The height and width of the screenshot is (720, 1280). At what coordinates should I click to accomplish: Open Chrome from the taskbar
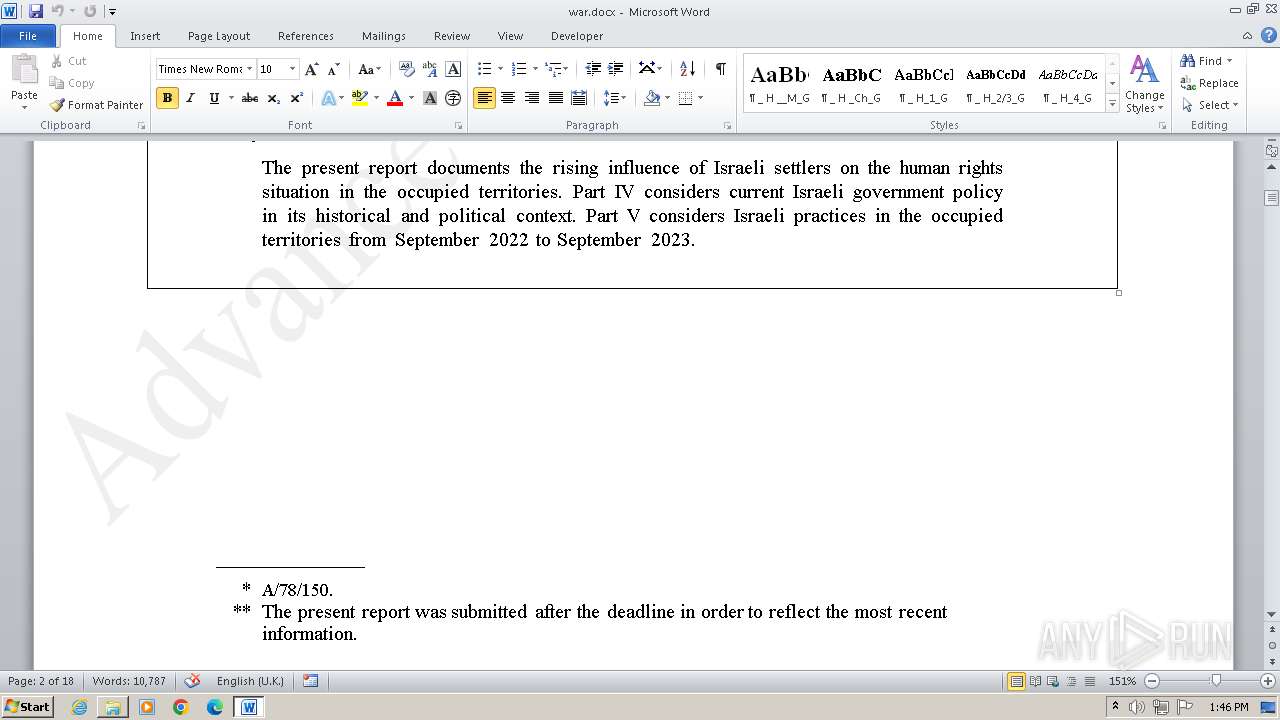coord(181,707)
